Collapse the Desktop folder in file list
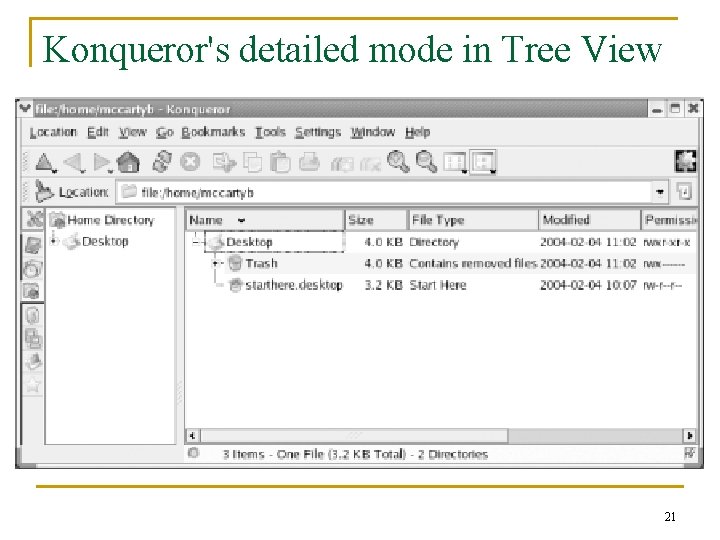 click(196, 242)
